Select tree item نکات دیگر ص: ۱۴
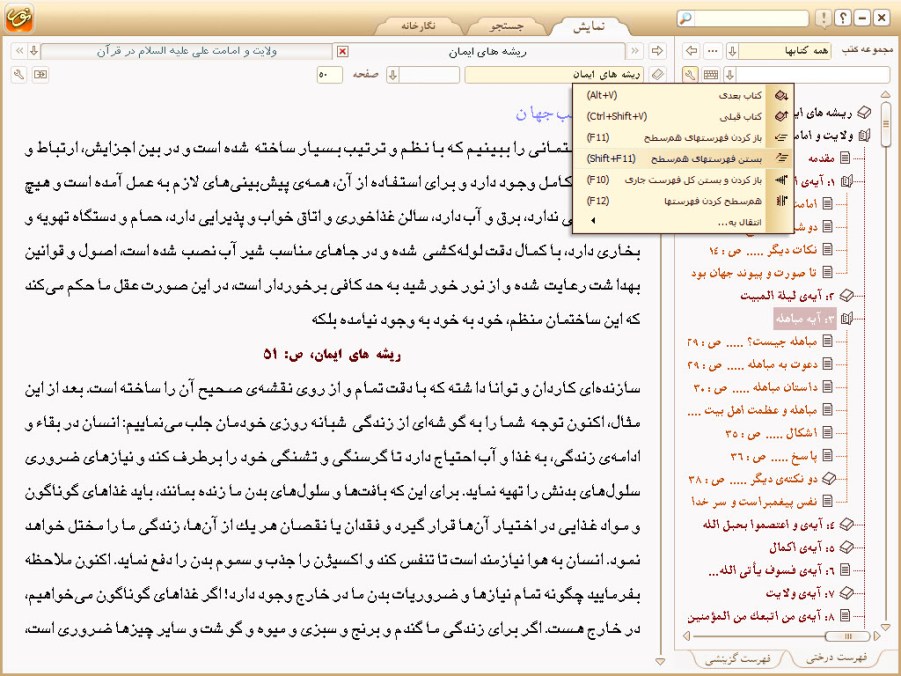901x676 pixels. pos(763,250)
